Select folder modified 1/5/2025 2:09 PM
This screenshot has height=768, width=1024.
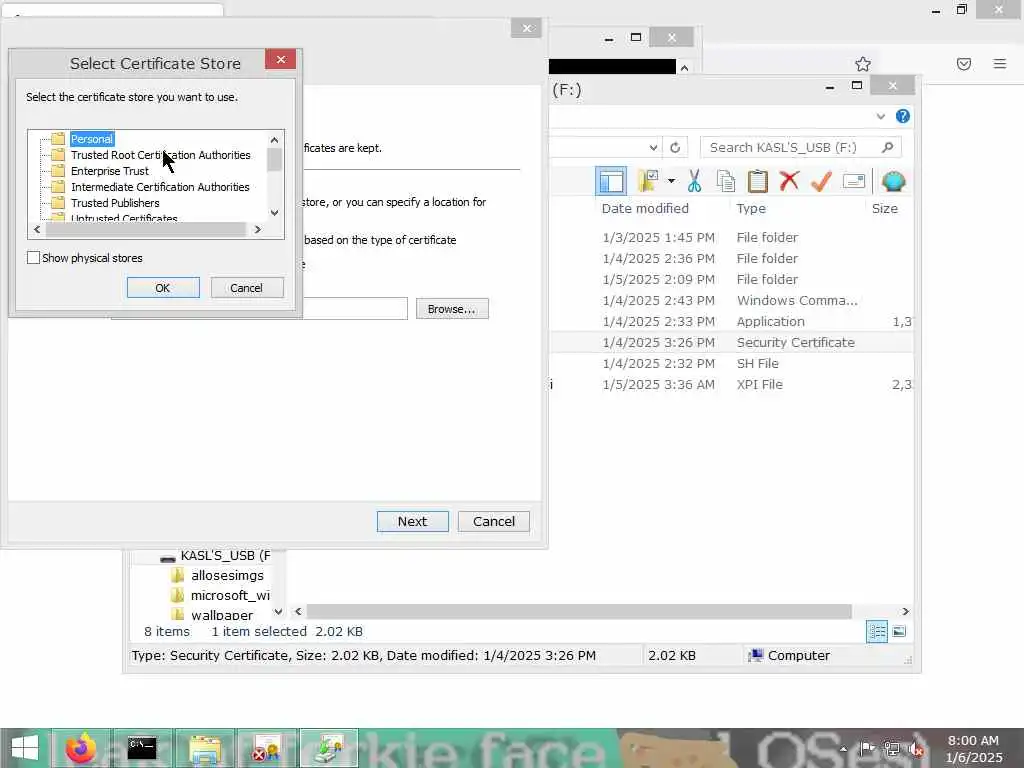point(731,279)
